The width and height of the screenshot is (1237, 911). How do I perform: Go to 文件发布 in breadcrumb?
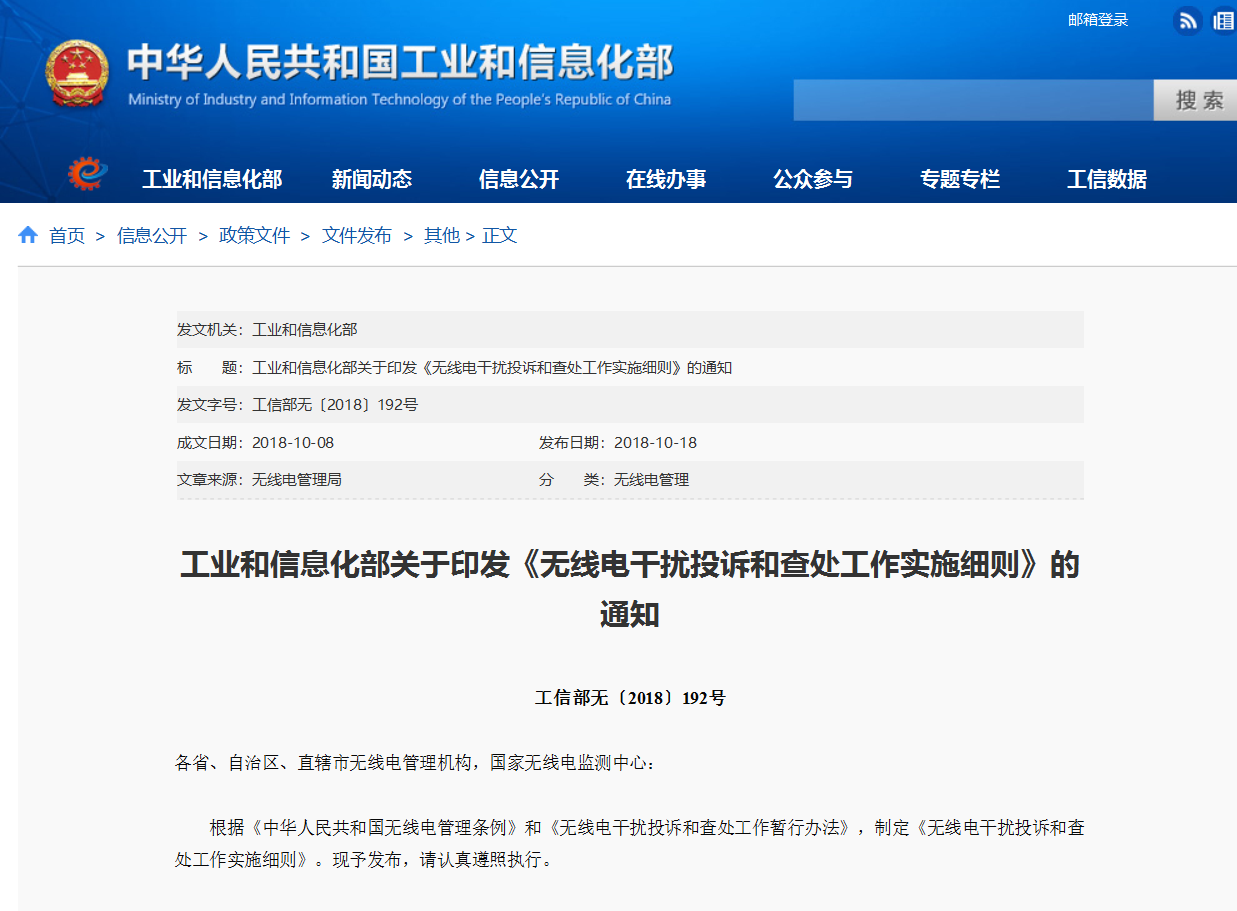pyautogui.click(x=357, y=236)
